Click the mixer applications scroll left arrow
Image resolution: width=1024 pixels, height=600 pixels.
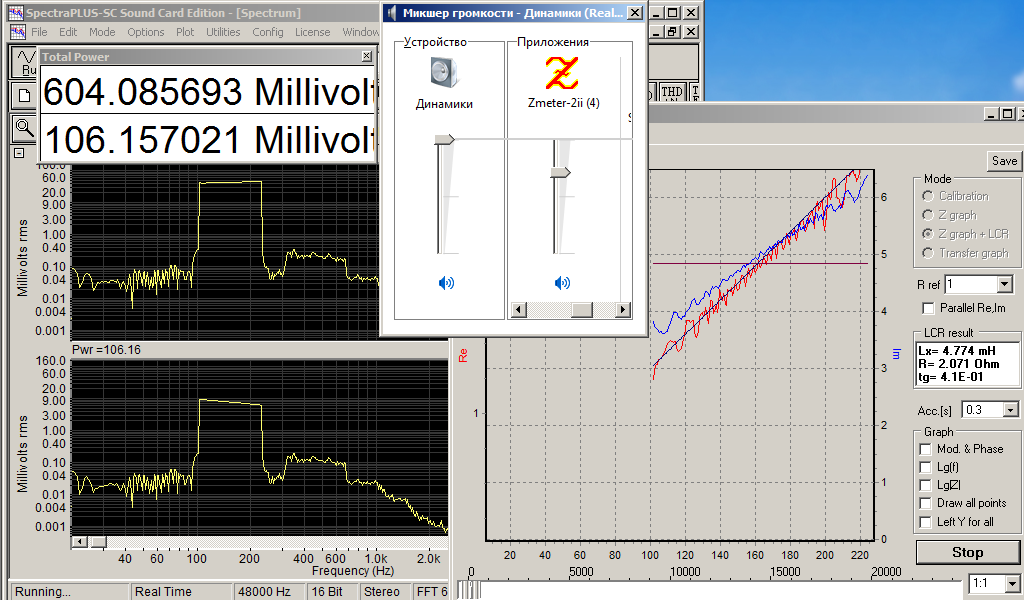click(x=519, y=309)
